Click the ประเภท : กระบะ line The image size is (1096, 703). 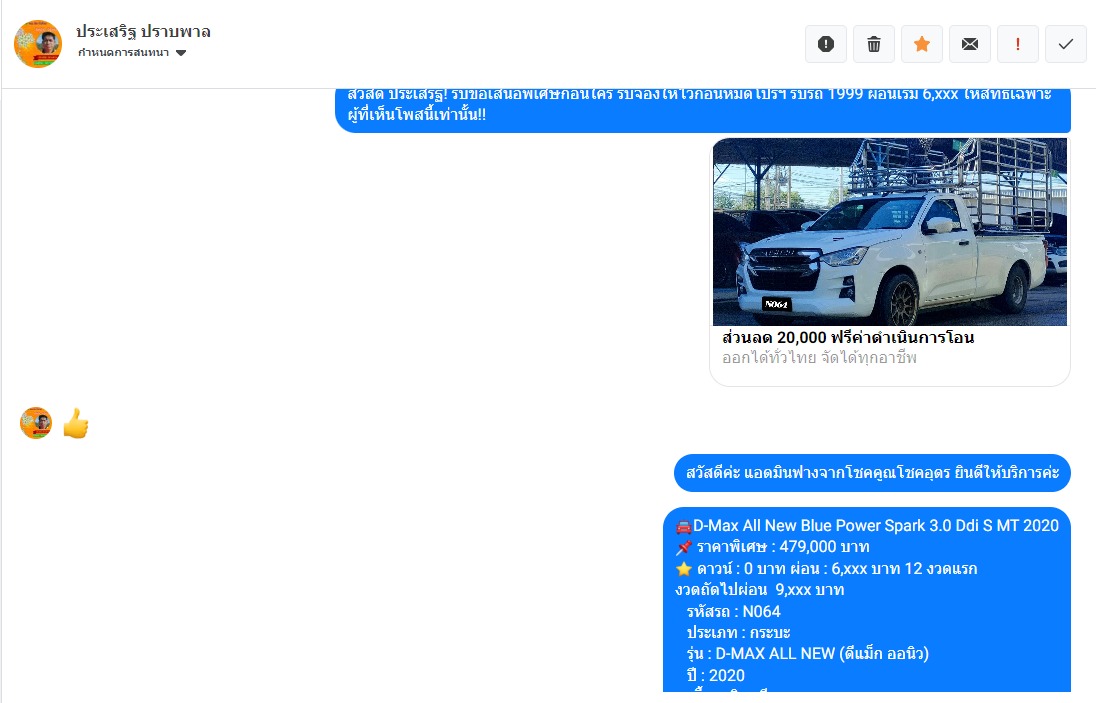point(738,632)
